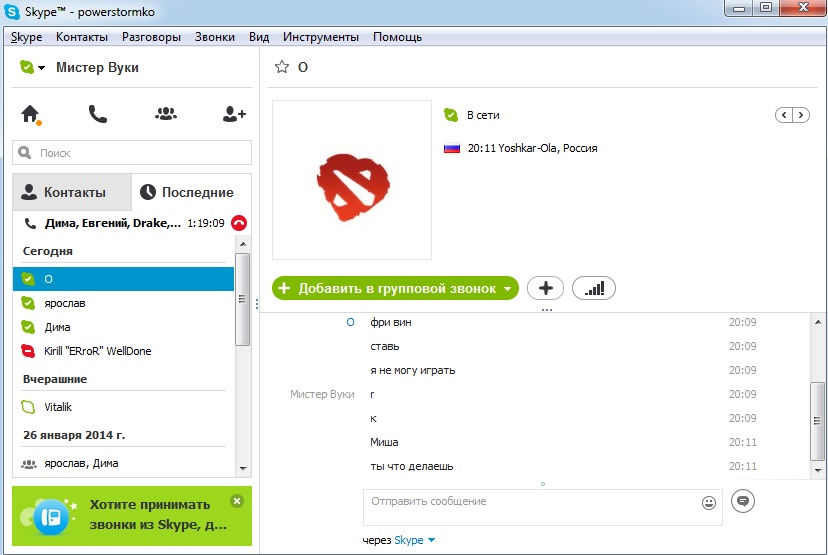Select contact Kirill "ERroR" WellDone
The width and height of the screenshot is (828, 555).
coord(124,351)
